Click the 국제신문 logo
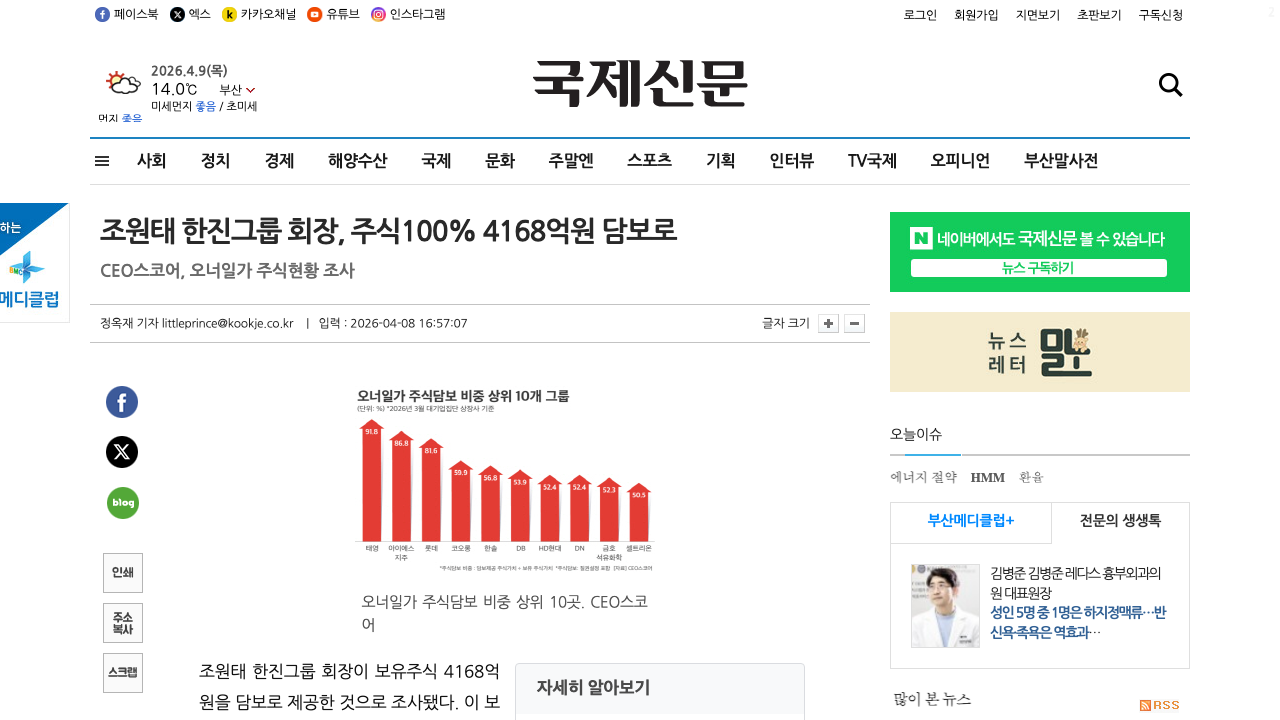This screenshot has width=1280, height=720. pyautogui.click(x=640, y=84)
